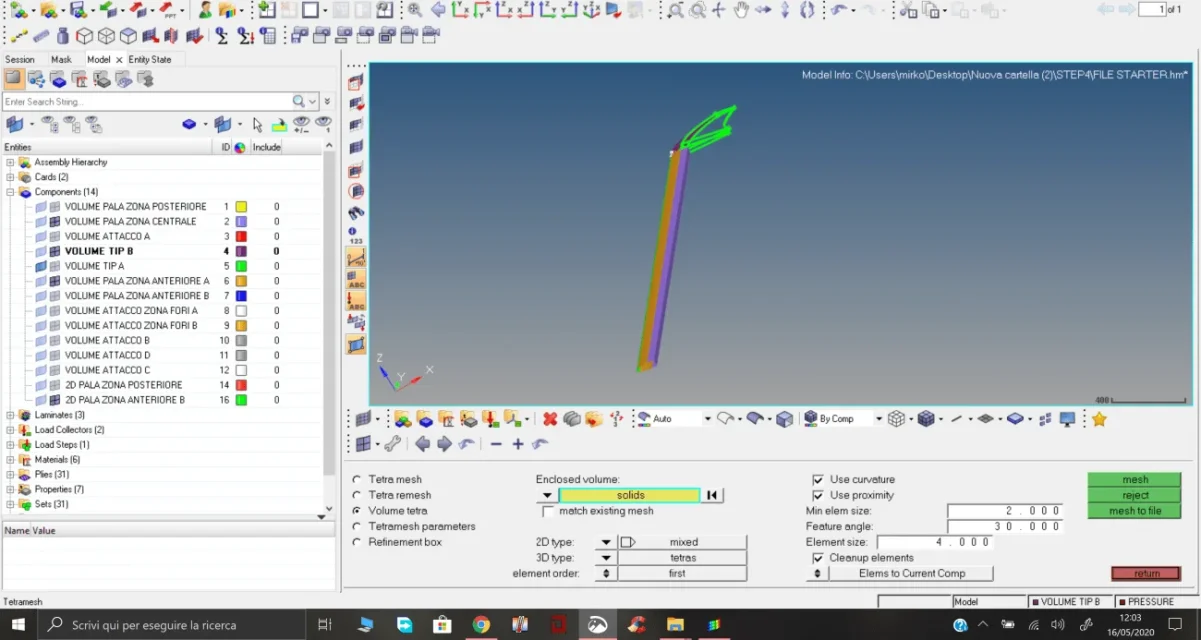The width and height of the screenshot is (1201, 640).
Task: Click the undo arrow icon
Action: (838, 10)
